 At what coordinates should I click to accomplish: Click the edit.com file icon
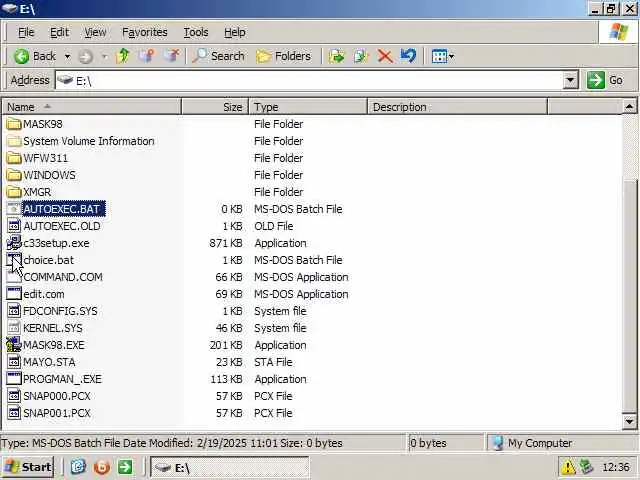coord(14,294)
